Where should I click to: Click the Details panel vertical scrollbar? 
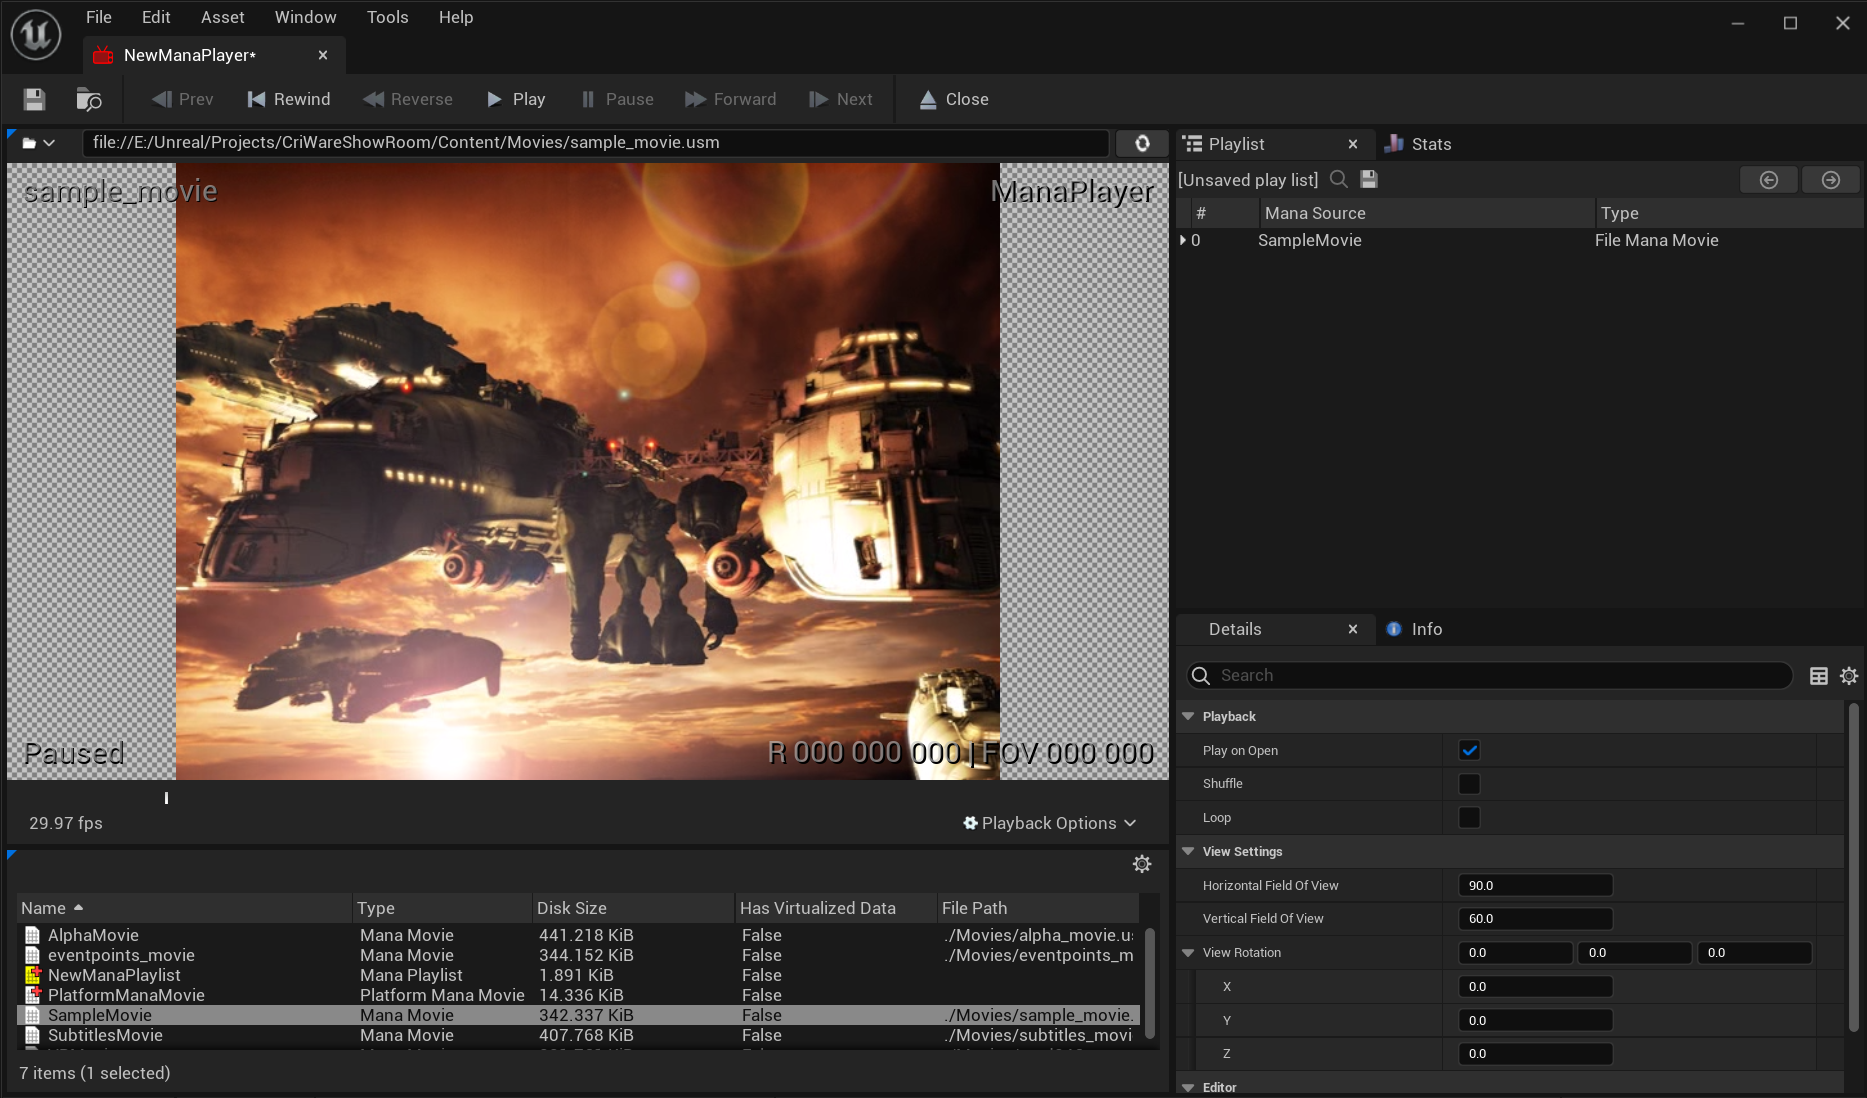point(1853,868)
